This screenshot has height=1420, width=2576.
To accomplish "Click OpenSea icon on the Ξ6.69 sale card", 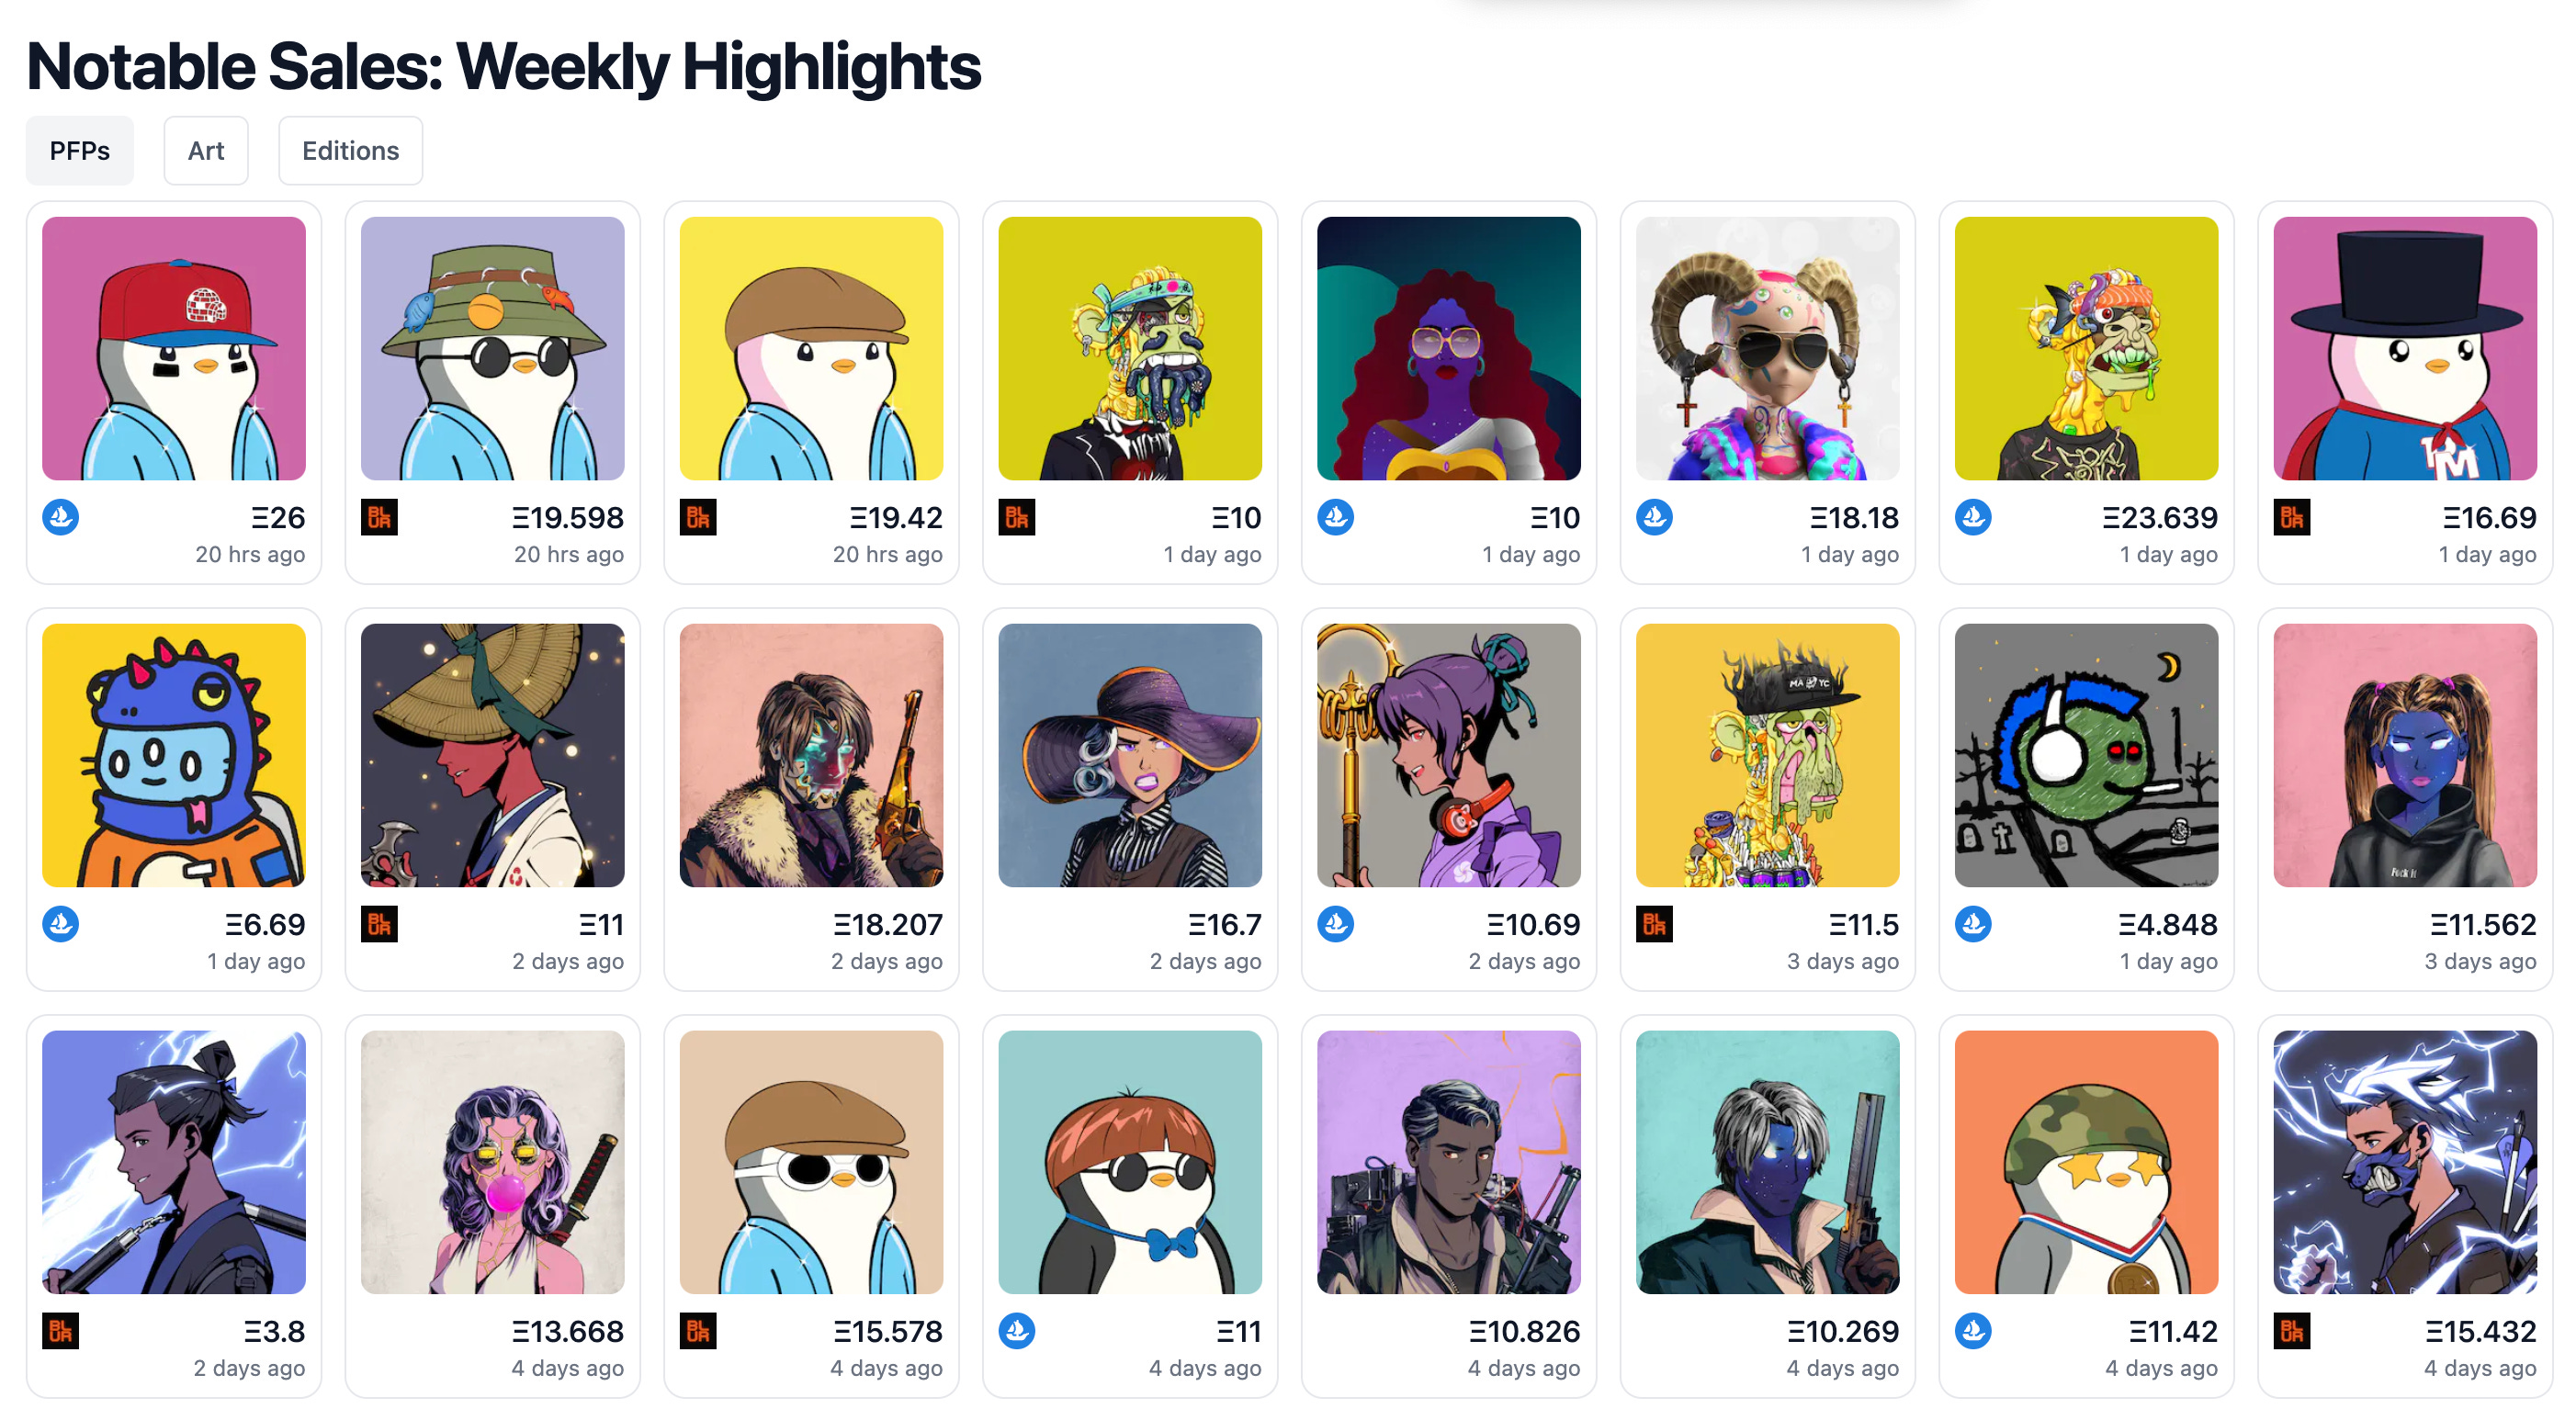I will pyautogui.click(x=61, y=924).
